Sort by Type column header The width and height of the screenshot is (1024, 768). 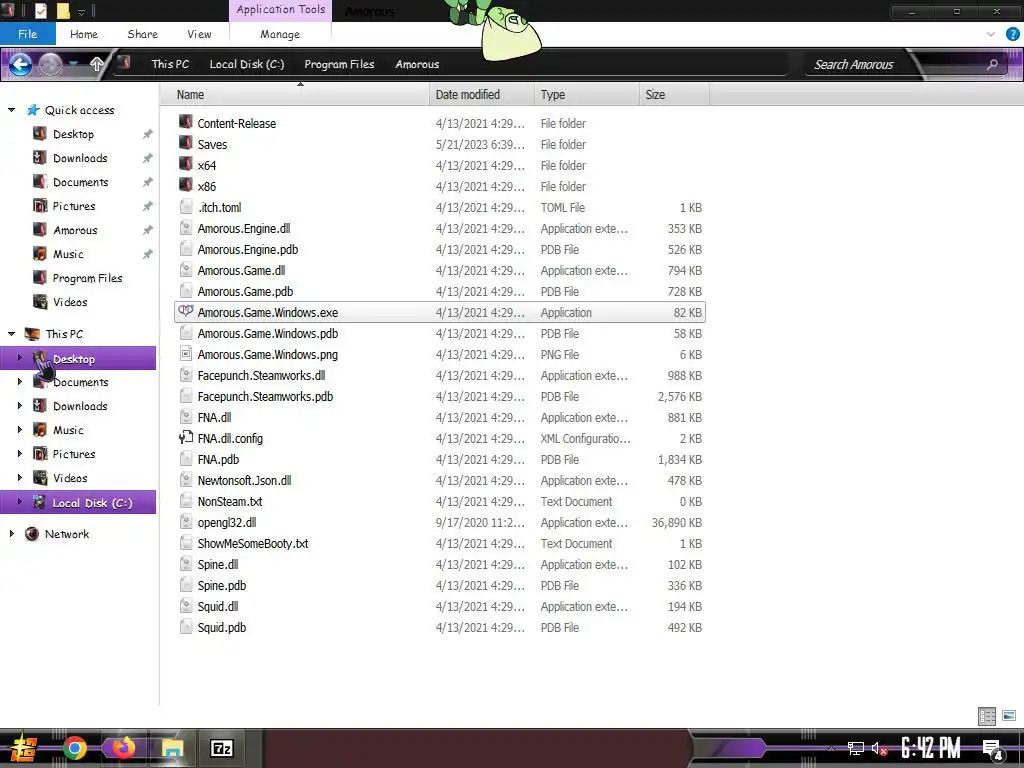[x=587, y=95]
